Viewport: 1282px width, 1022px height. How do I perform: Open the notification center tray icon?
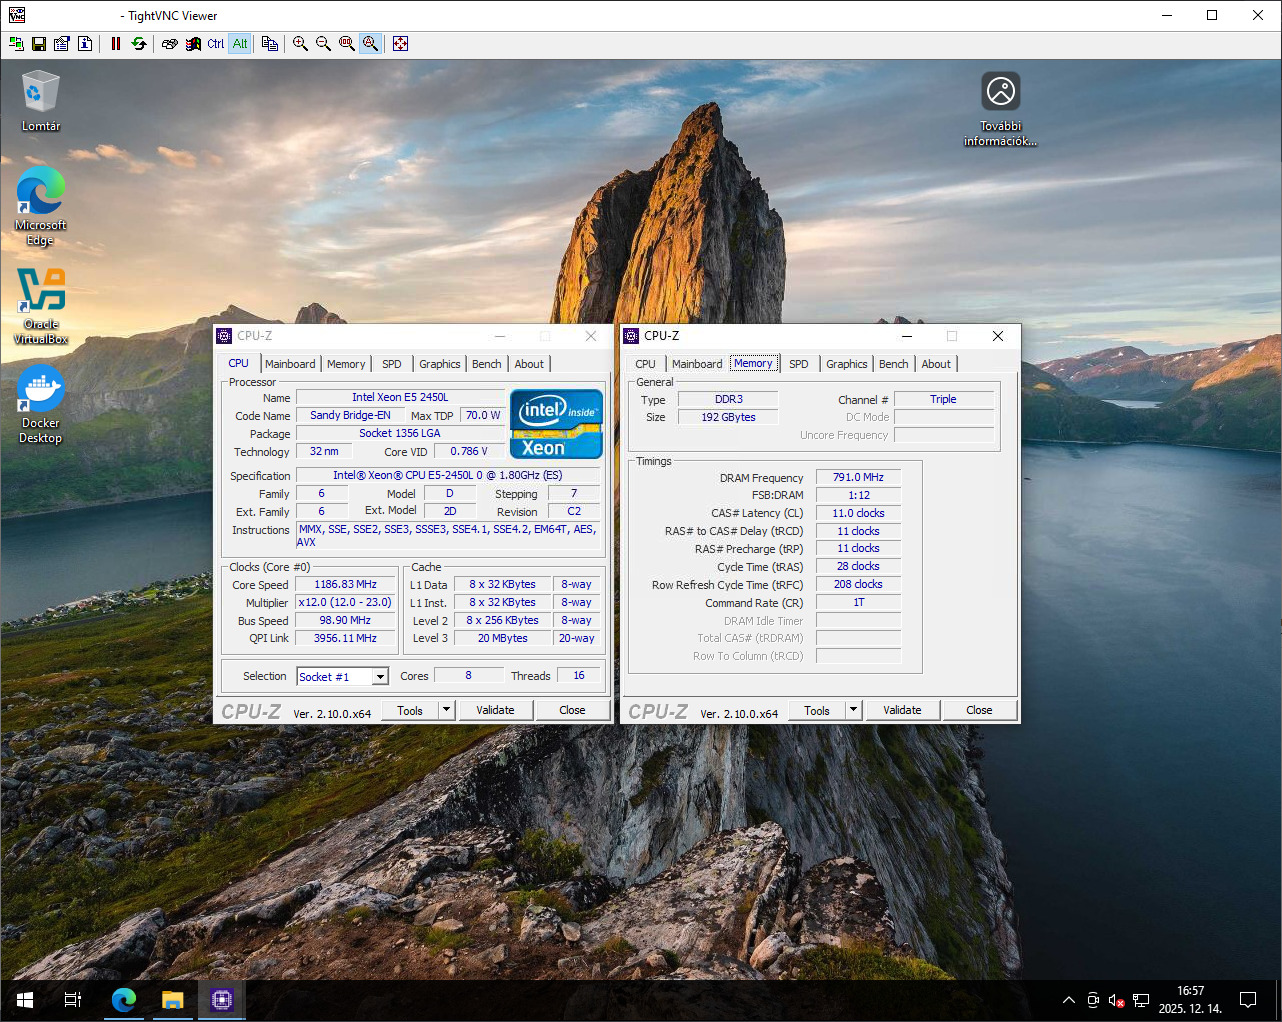[1247, 1000]
